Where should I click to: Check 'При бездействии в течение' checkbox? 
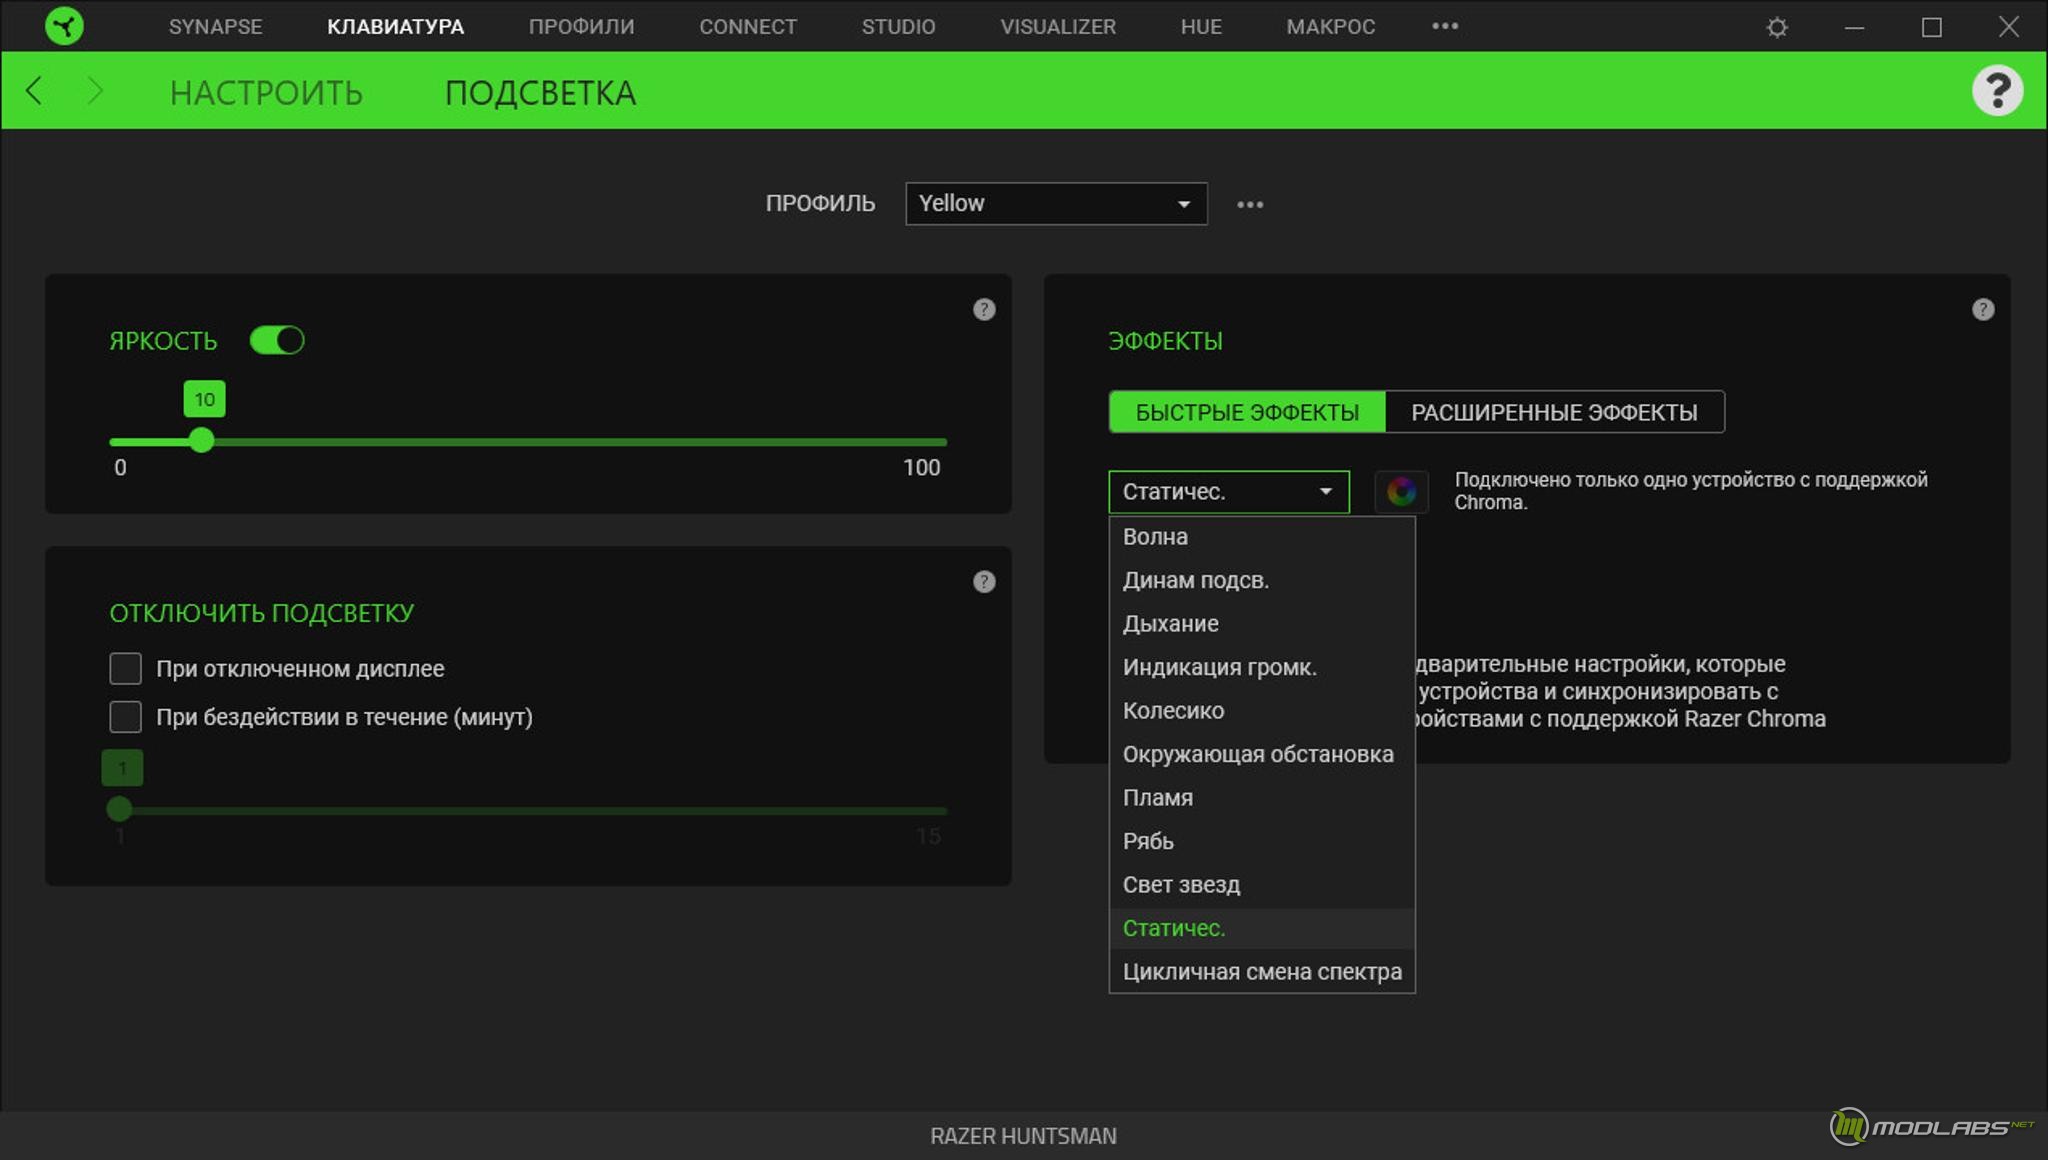pyautogui.click(x=125, y=716)
